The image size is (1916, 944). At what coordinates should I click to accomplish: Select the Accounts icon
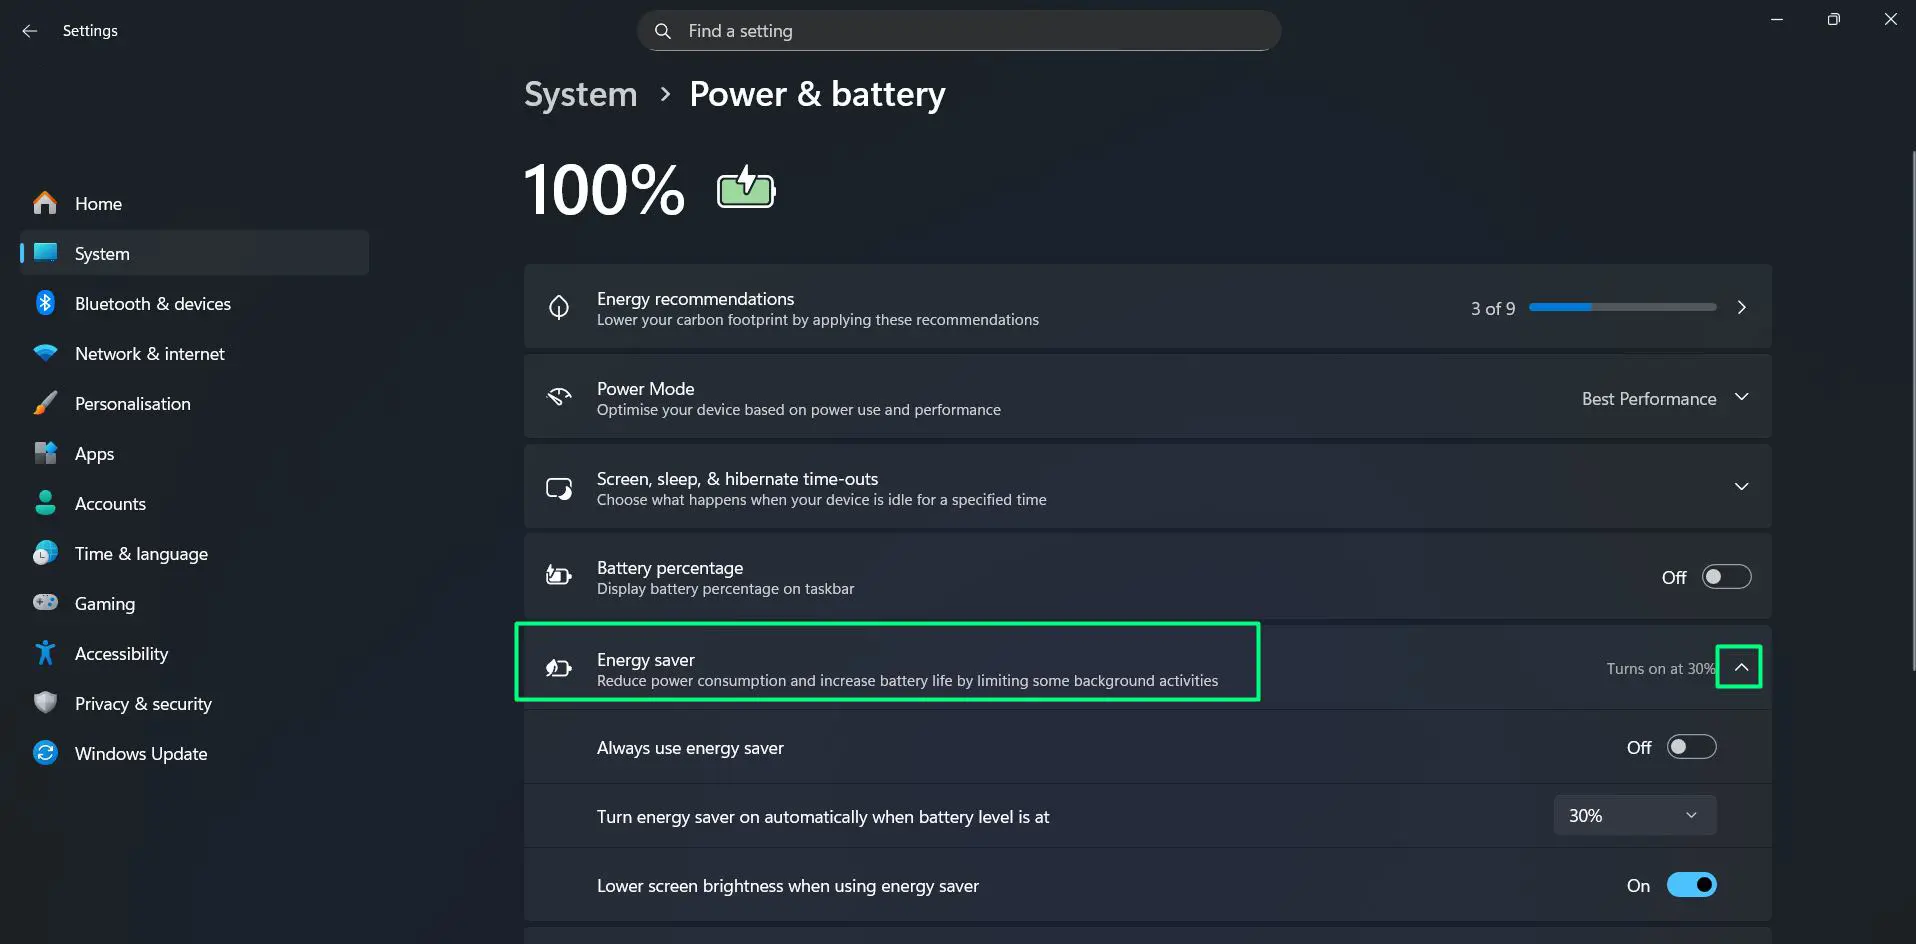(45, 503)
